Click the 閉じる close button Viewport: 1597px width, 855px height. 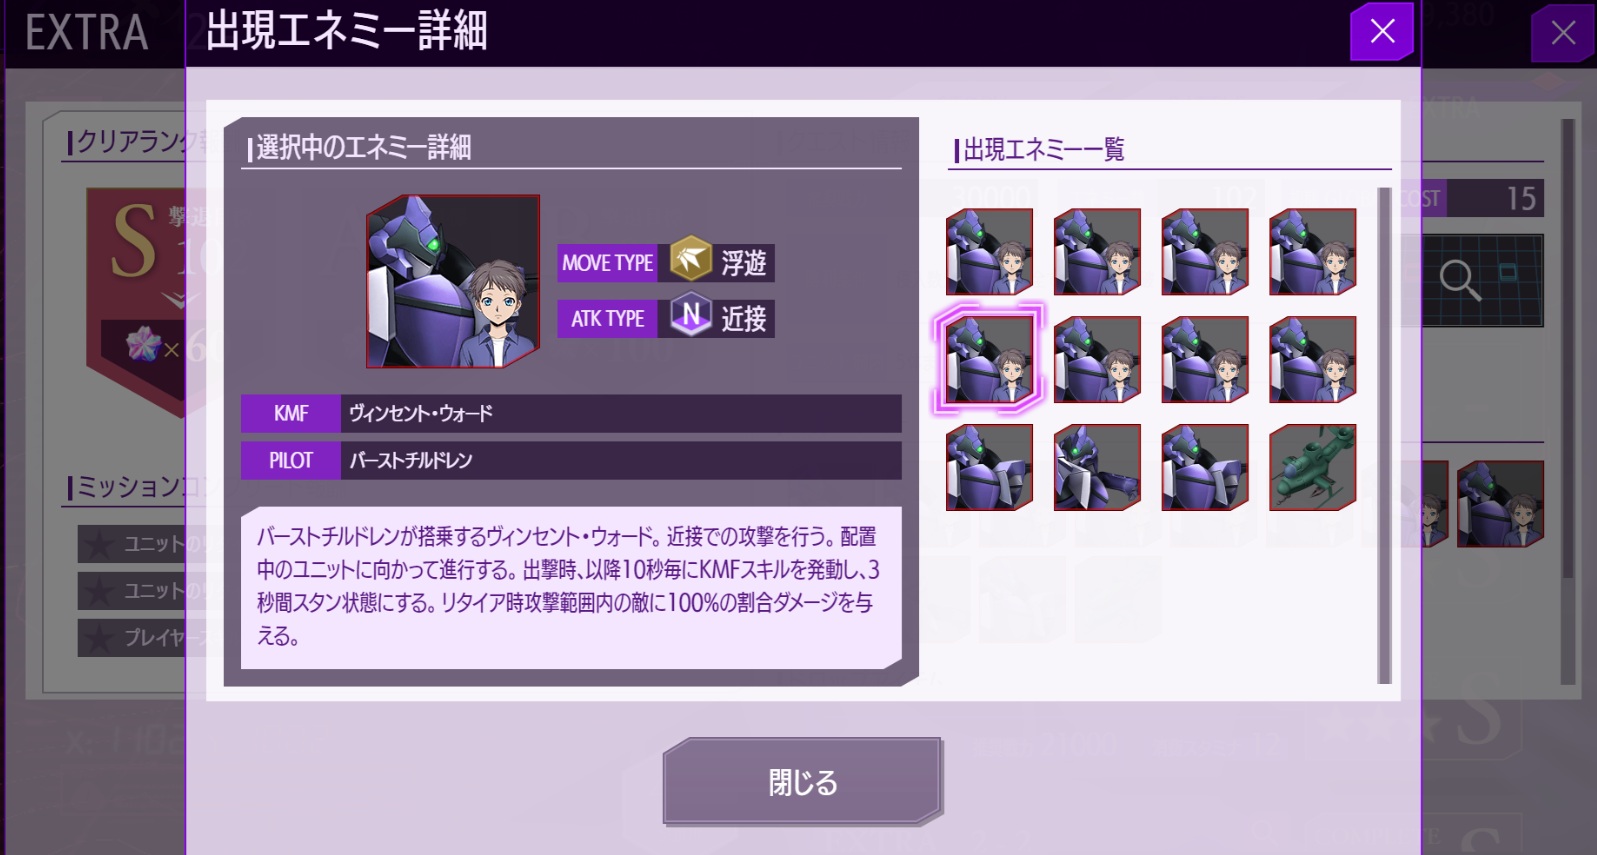pos(802,781)
